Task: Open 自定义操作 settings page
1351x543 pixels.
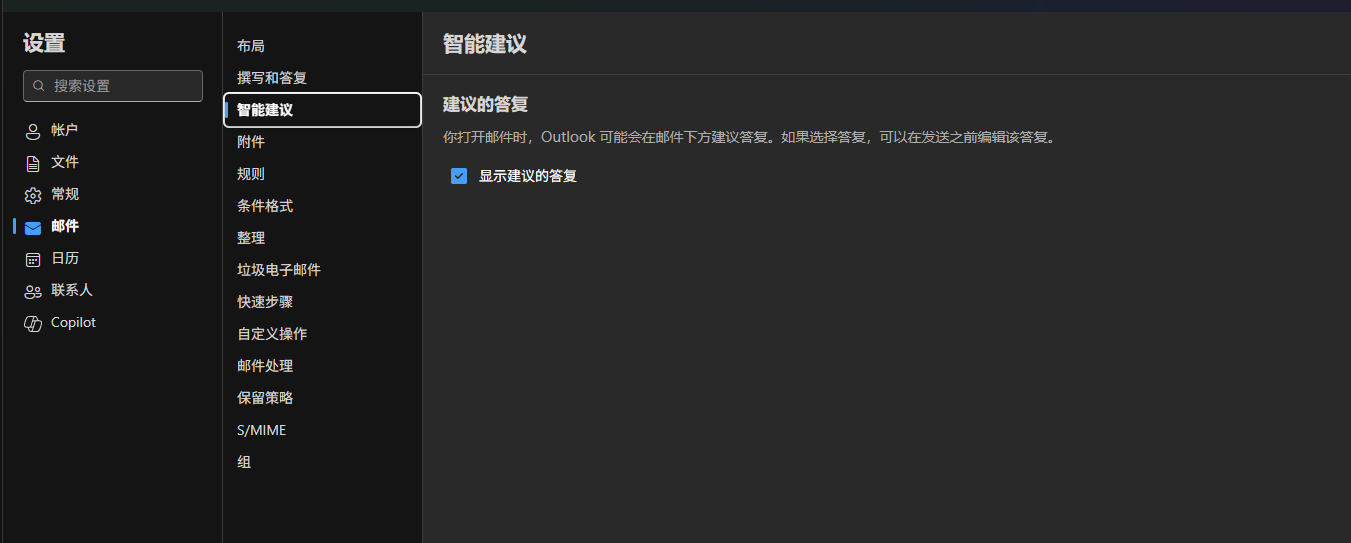Action: 322,334
